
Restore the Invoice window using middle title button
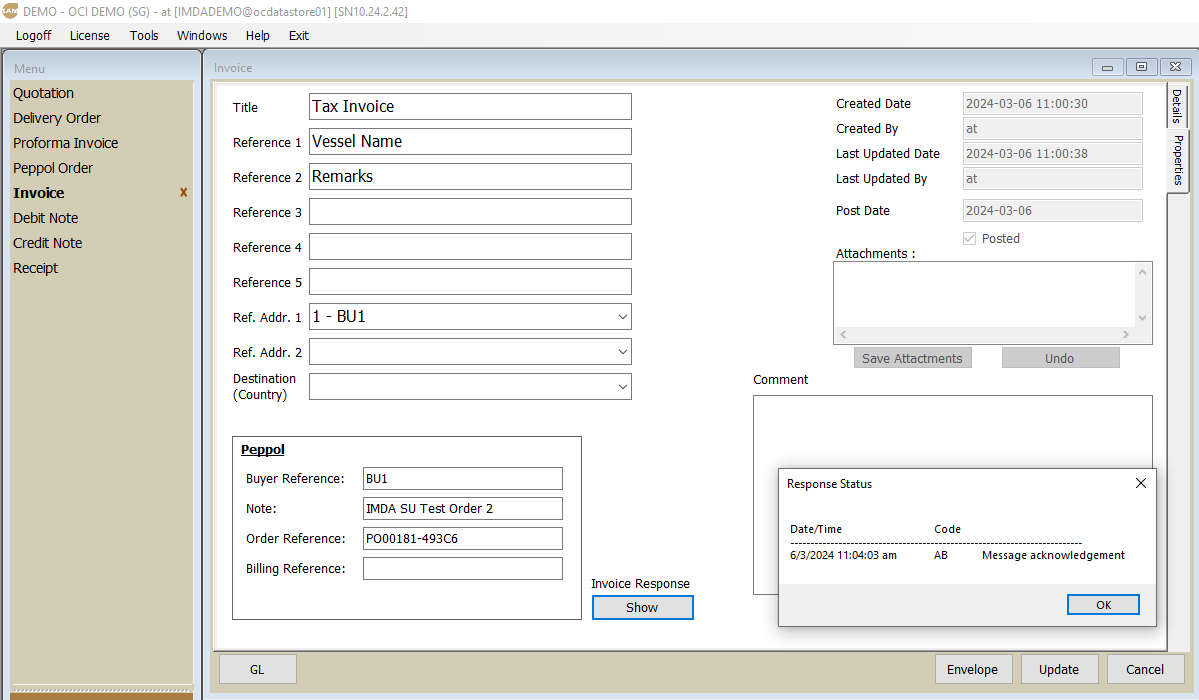click(x=1141, y=67)
